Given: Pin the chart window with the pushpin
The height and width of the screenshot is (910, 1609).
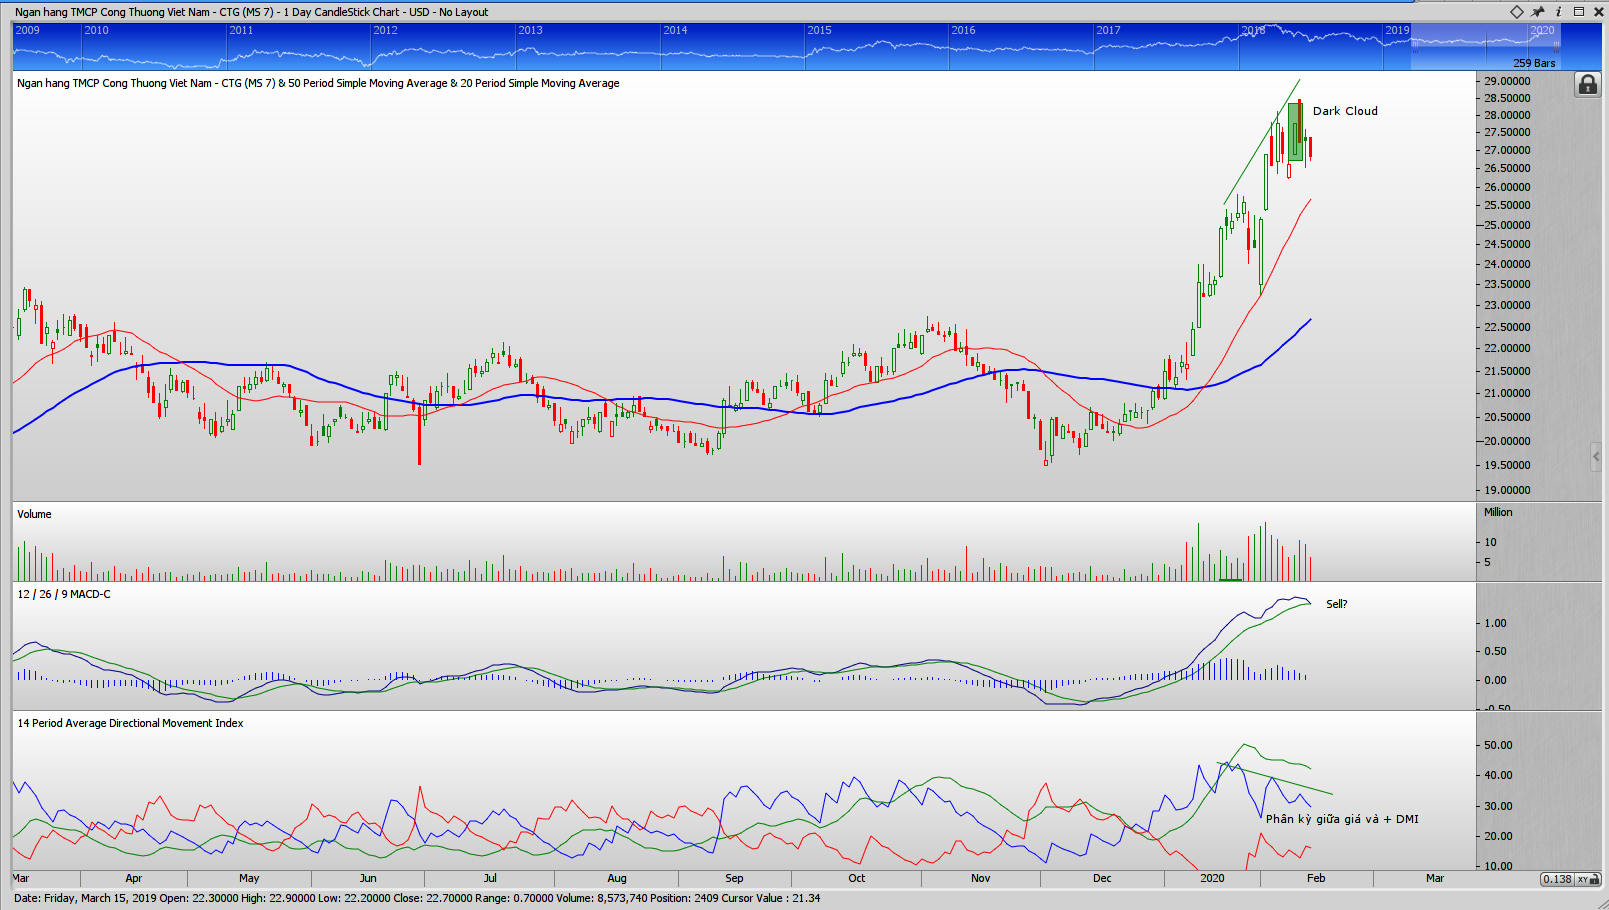Looking at the screenshot, I should coord(1538,12).
